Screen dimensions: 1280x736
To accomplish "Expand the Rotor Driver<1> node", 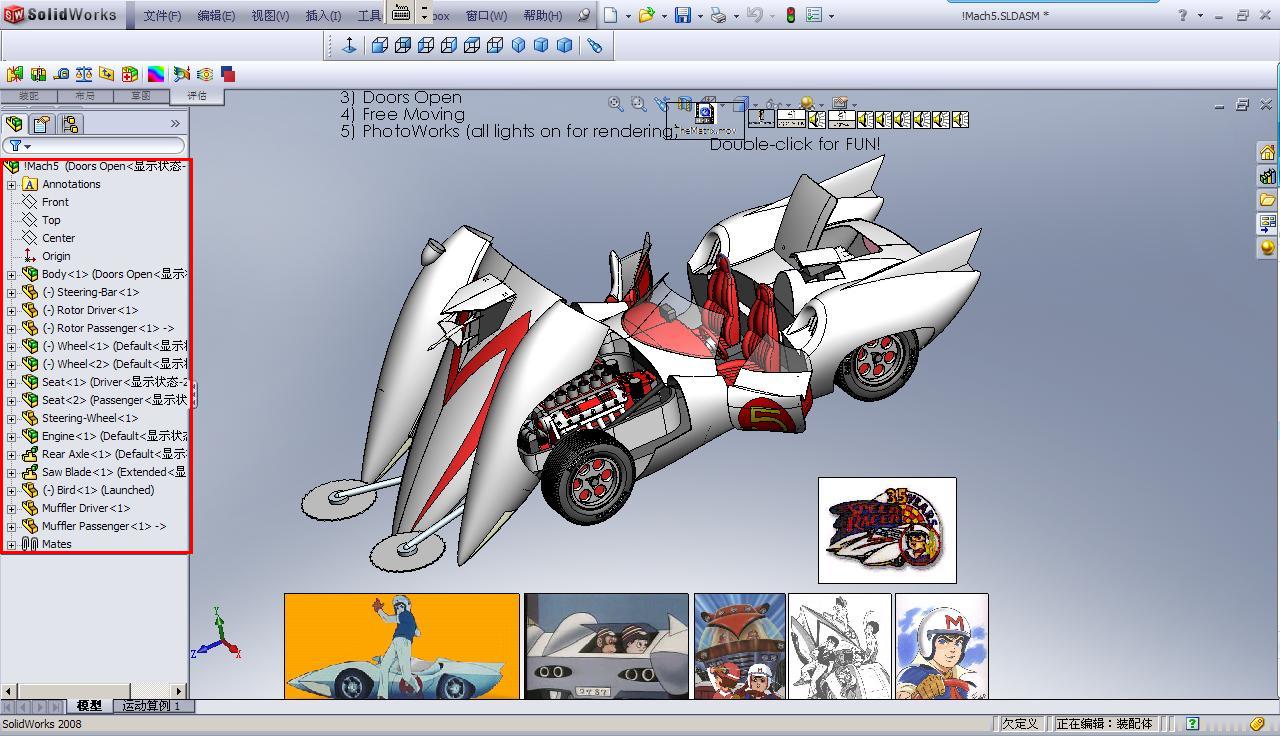I will (x=11, y=310).
